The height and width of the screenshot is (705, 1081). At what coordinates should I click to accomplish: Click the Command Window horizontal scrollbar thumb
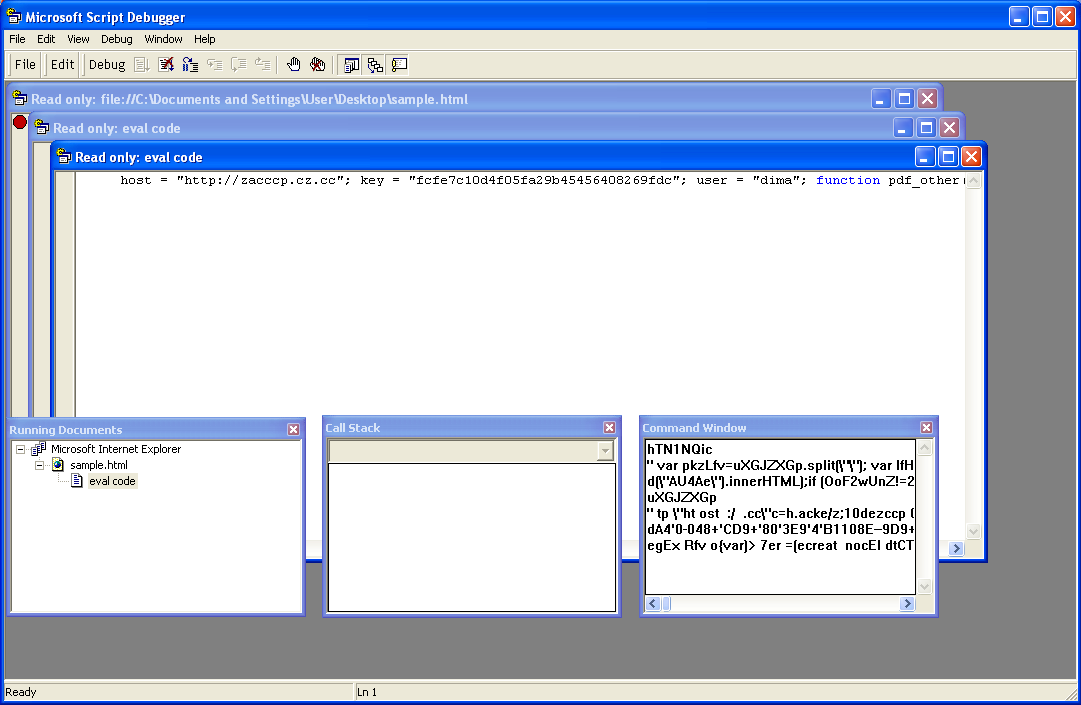[x=666, y=604]
